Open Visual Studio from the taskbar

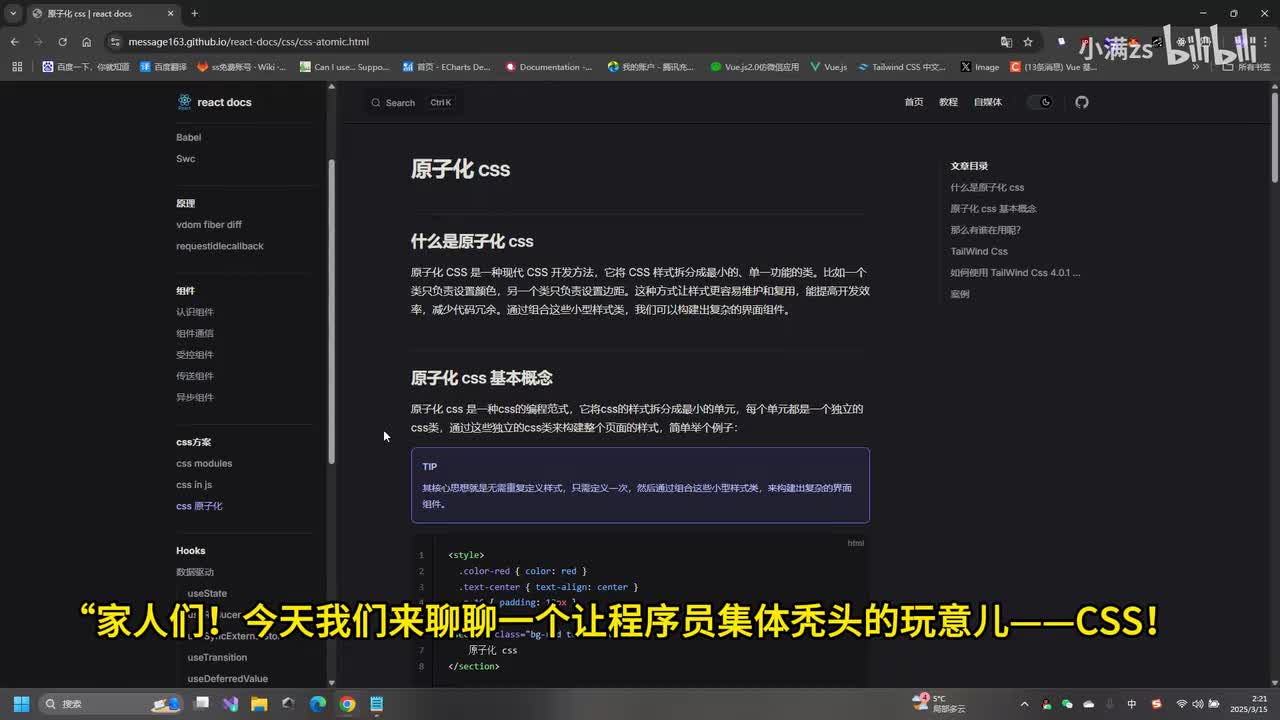point(230,704)
